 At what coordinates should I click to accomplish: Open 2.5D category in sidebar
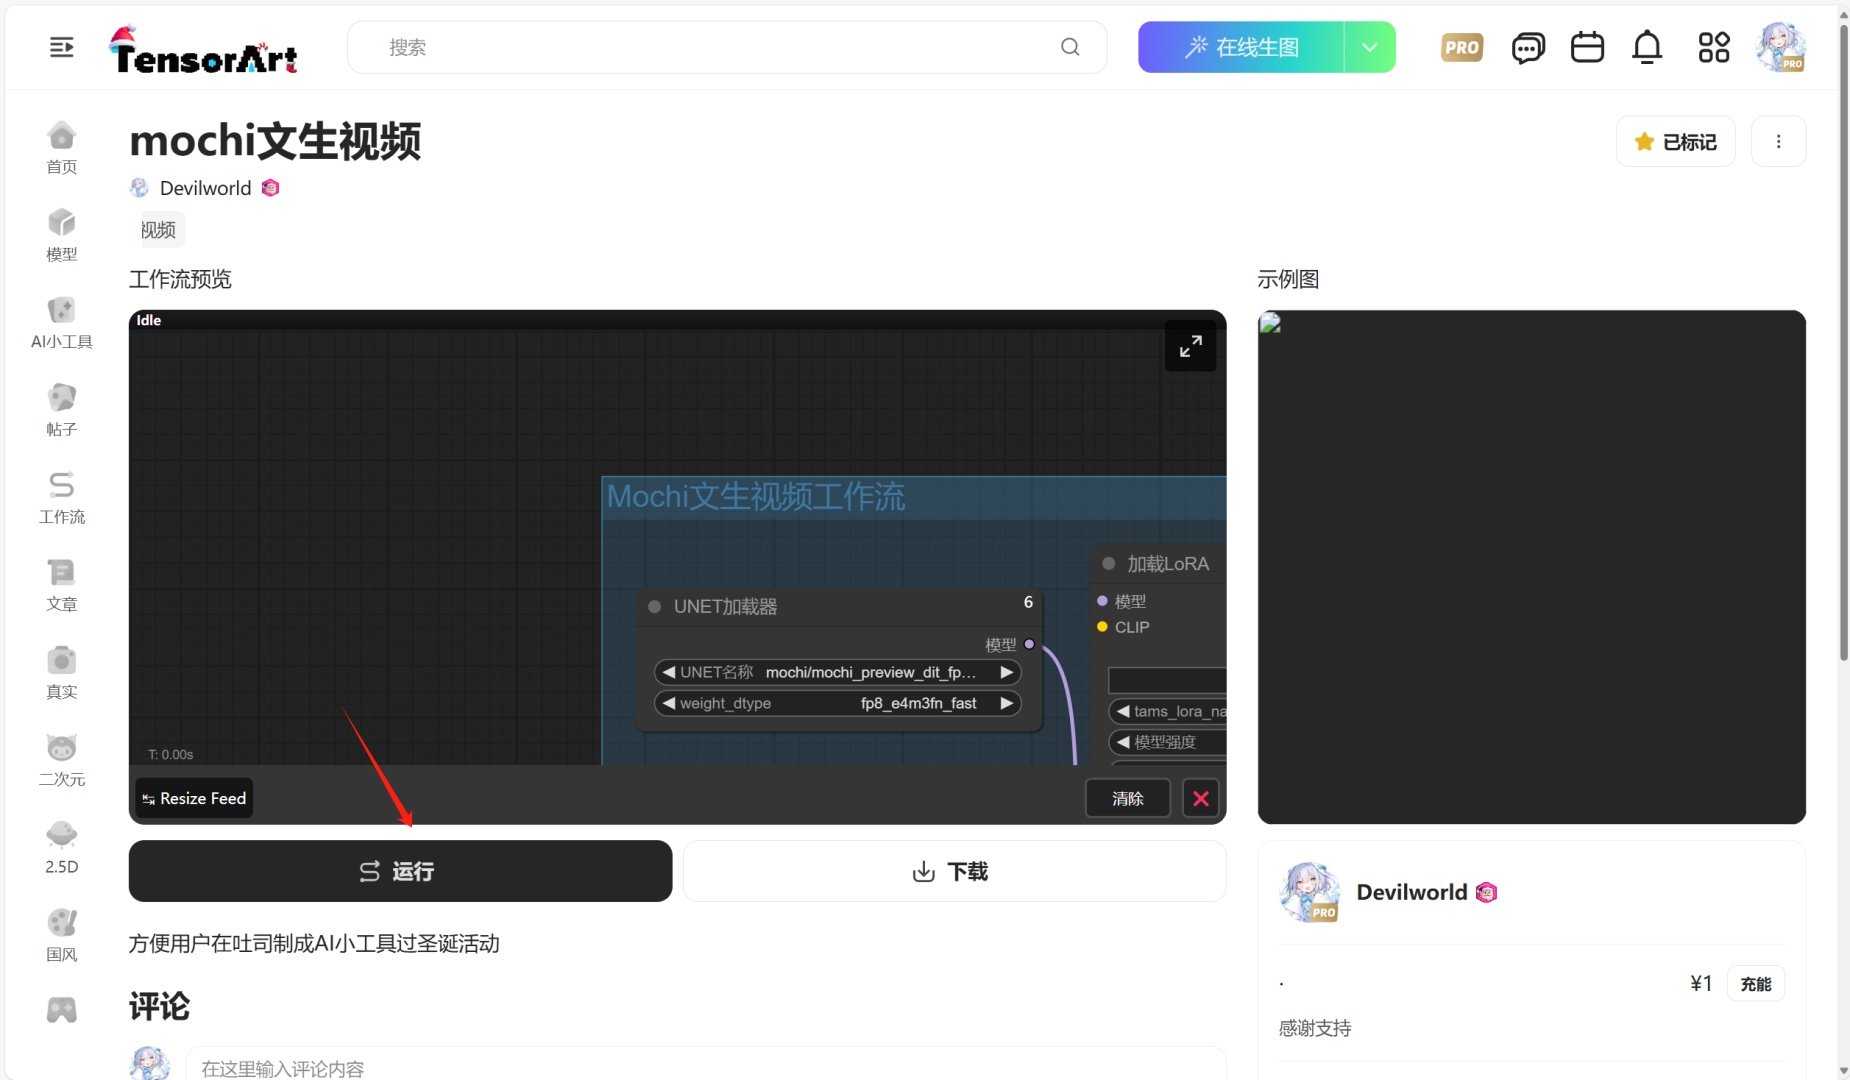[x=62, y=848]
